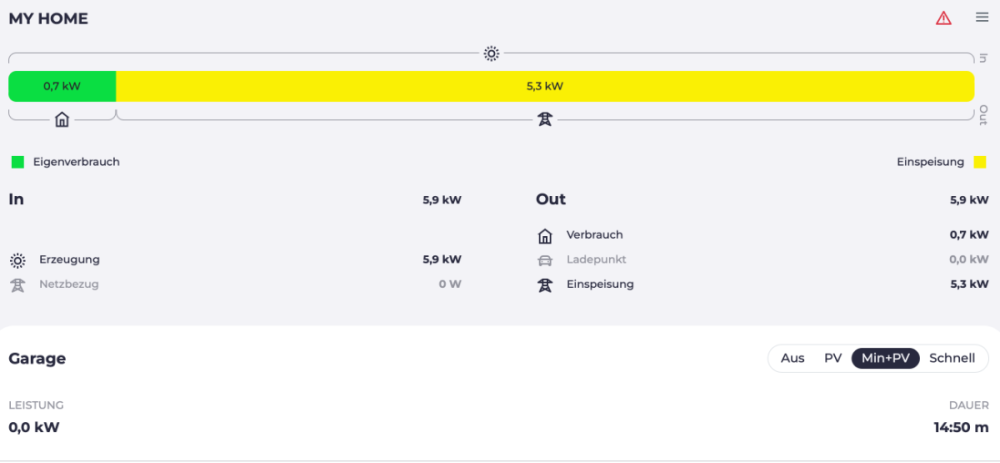Click the Erzeugung sun icon
This screenshot has width=1000, height=463.
point(18,260)
